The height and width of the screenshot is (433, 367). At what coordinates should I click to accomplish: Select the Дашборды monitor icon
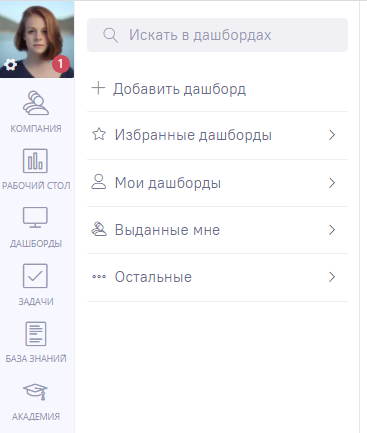[x=35, y=217]
